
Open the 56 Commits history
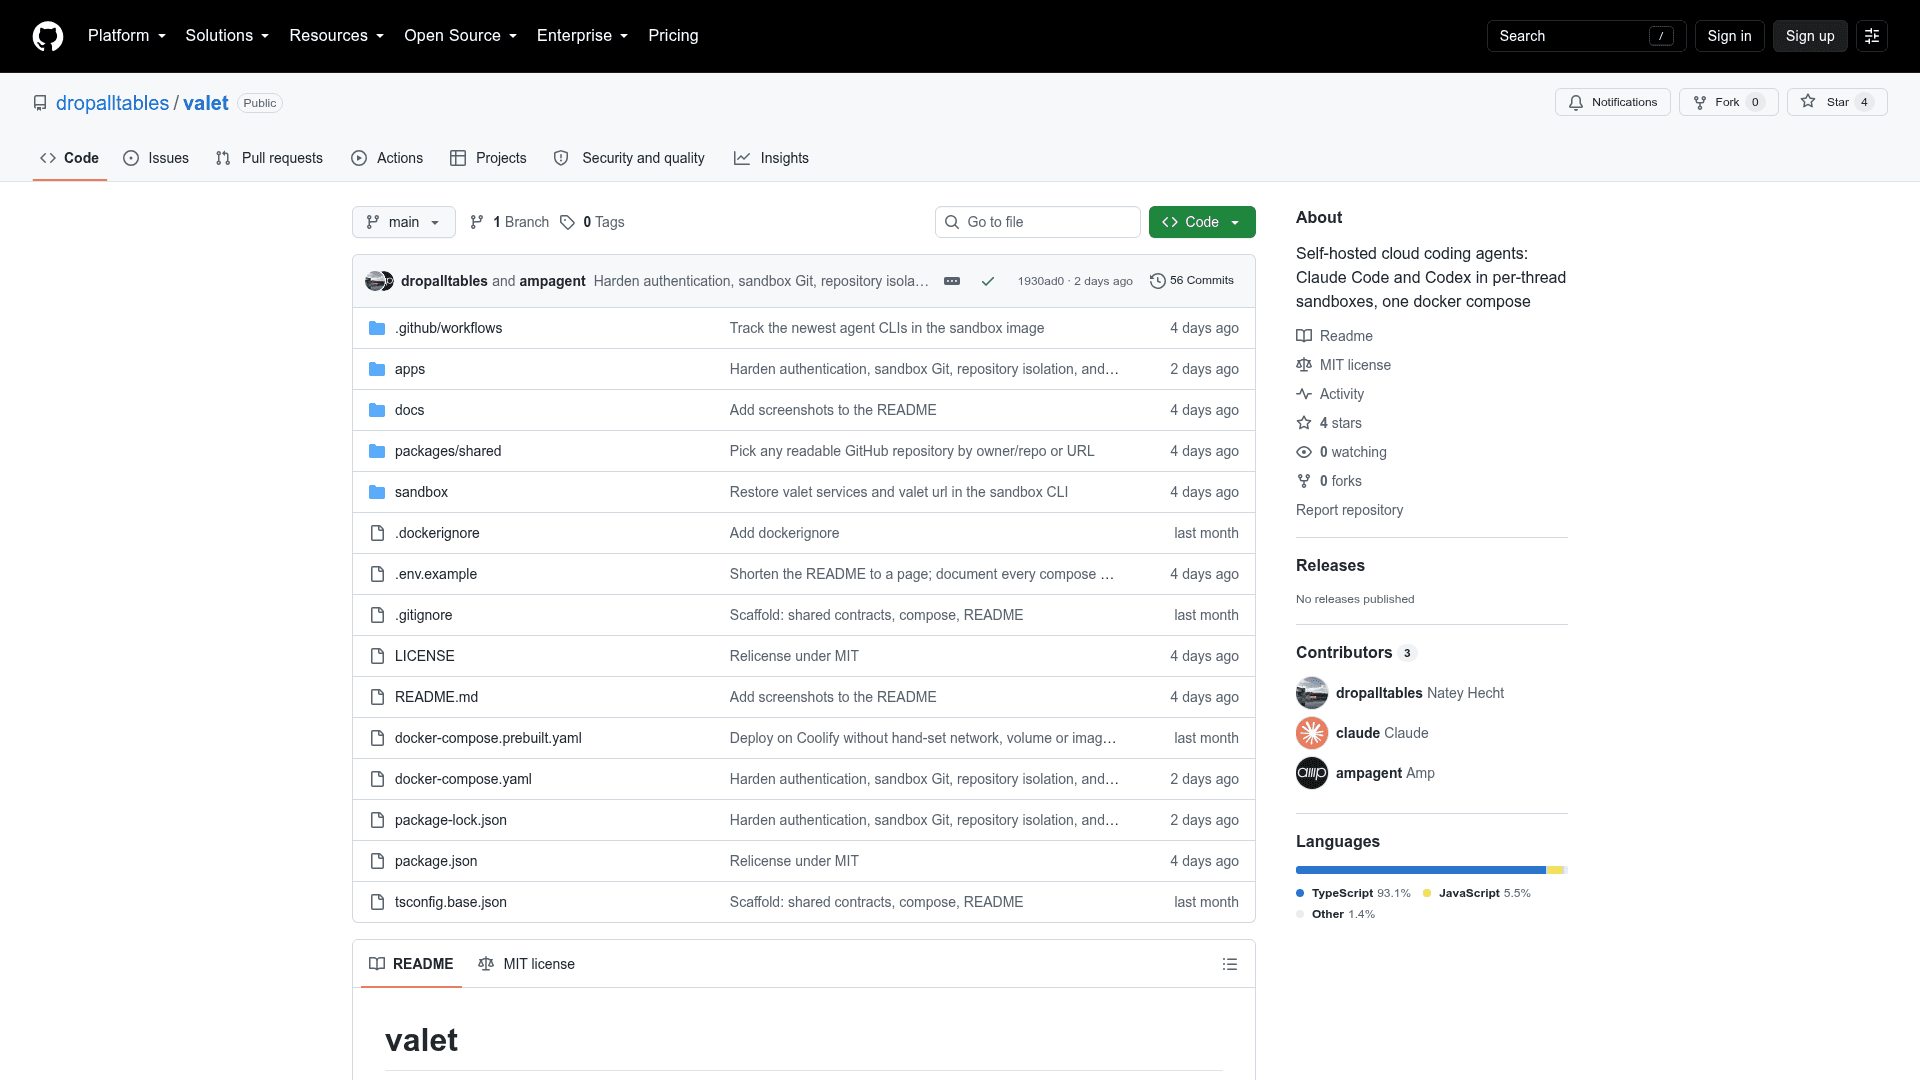point(1192,281)
